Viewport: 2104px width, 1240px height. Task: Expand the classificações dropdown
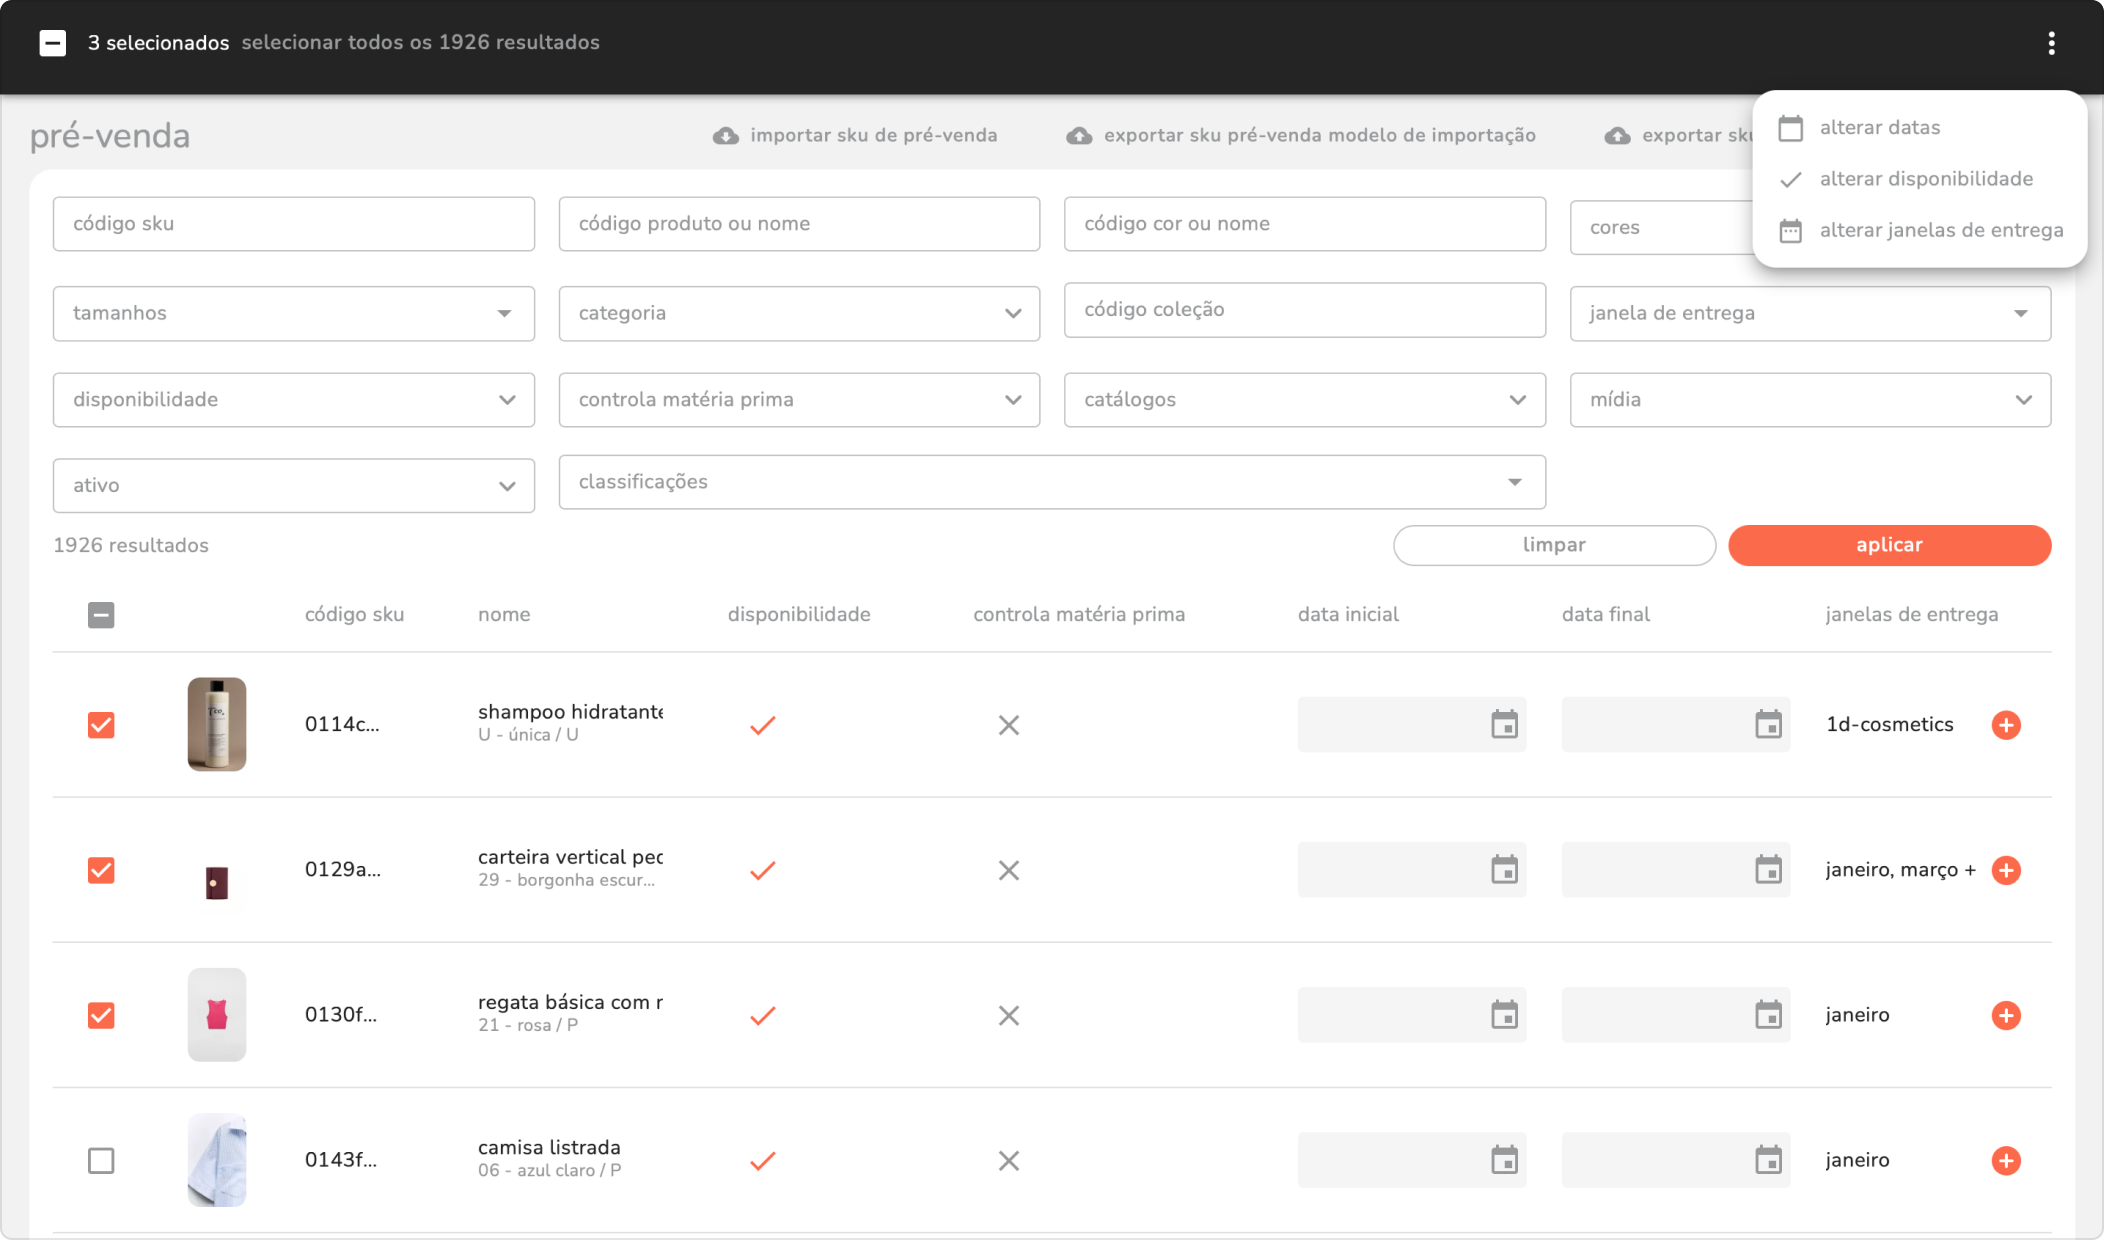pyautogui.click(x=1051, y=482)
